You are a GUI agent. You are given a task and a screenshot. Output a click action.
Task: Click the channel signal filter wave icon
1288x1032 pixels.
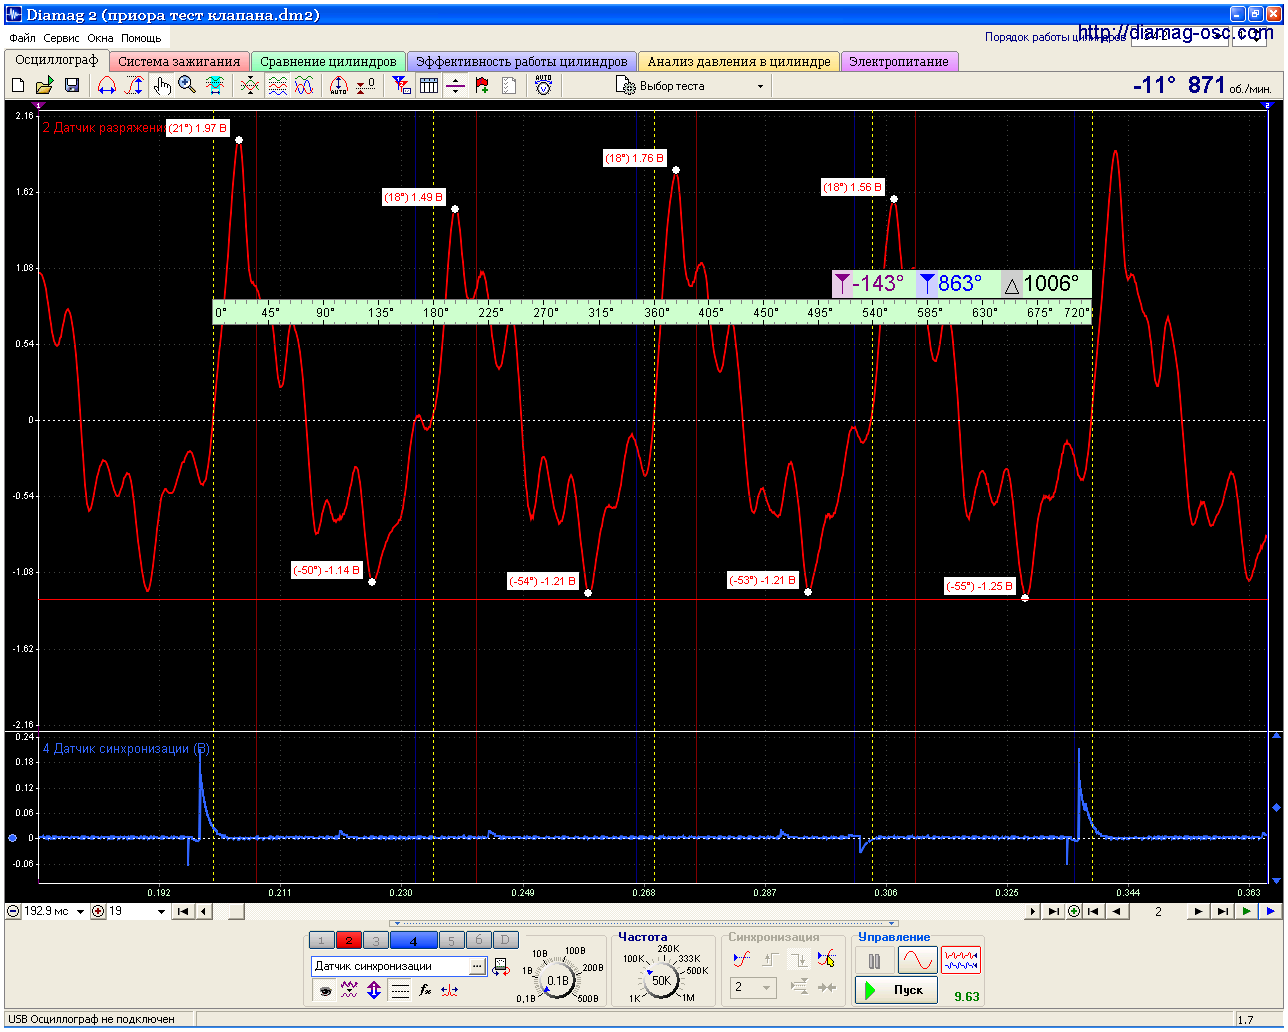(349, 991)
